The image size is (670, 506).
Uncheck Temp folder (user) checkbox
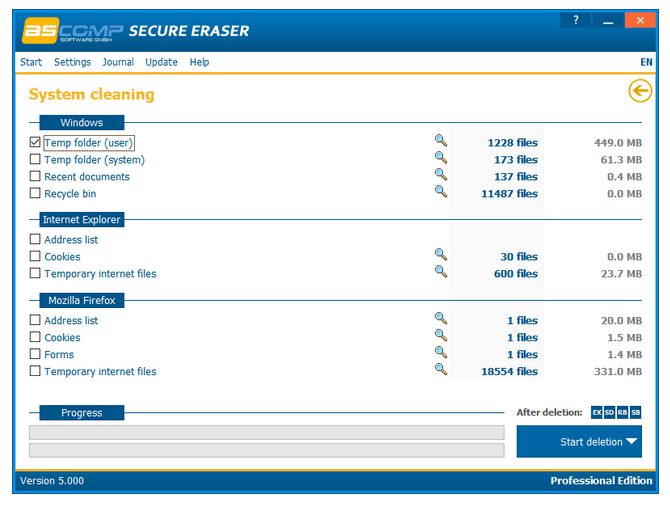coord(35,142)
